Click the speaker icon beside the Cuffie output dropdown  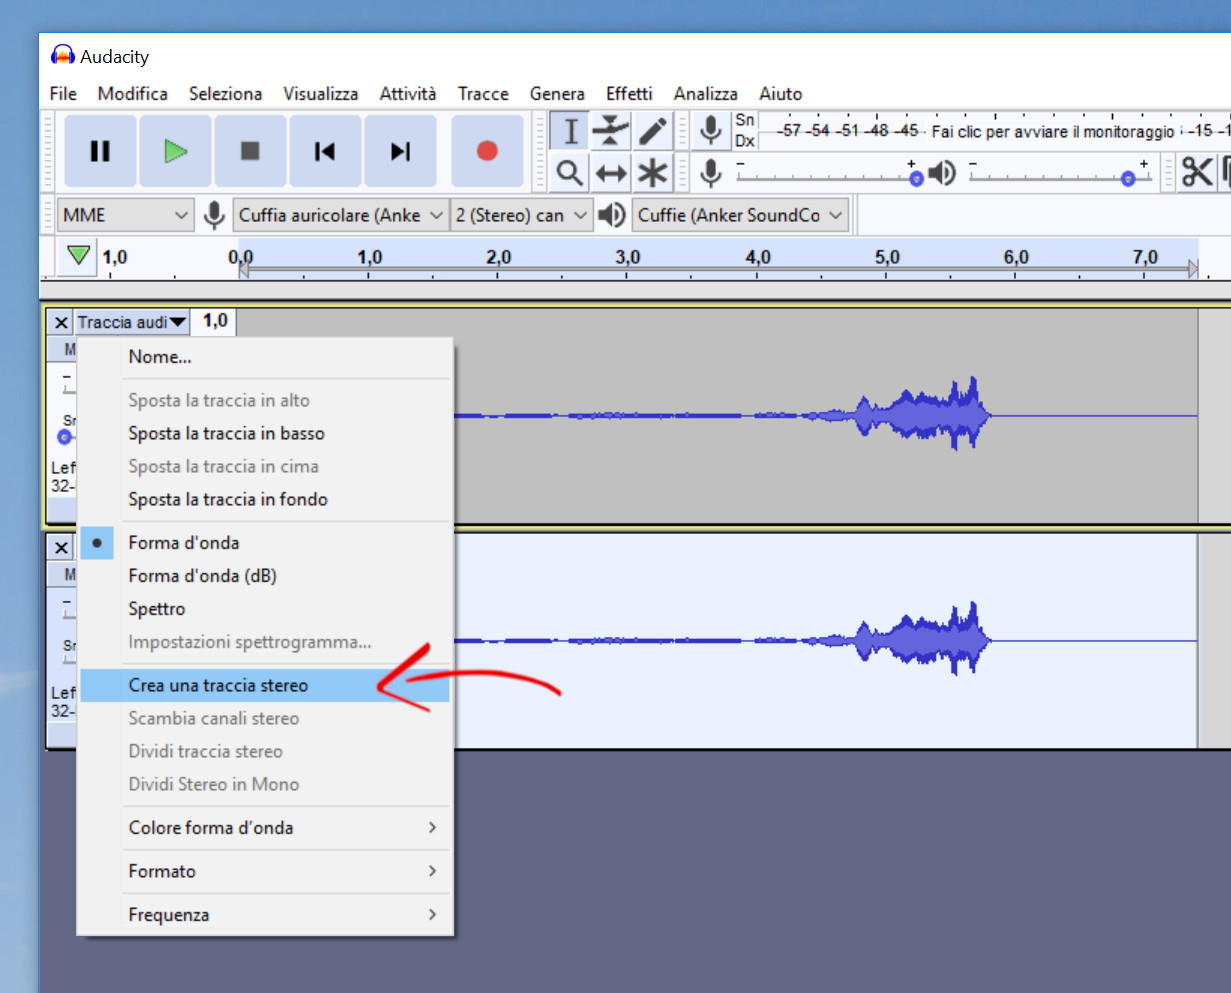click(x=612, y=215)
